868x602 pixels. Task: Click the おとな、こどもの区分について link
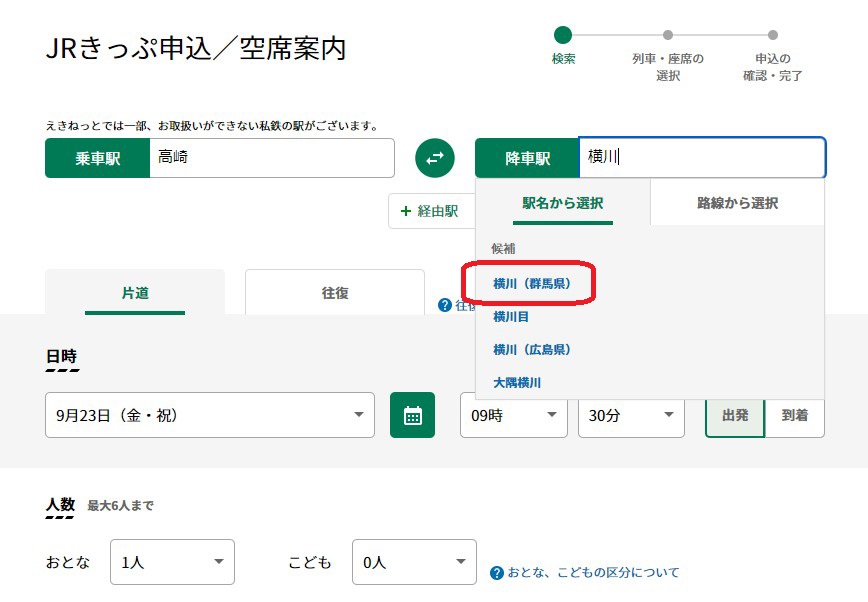pyautogui.click(x=593, y=573)
